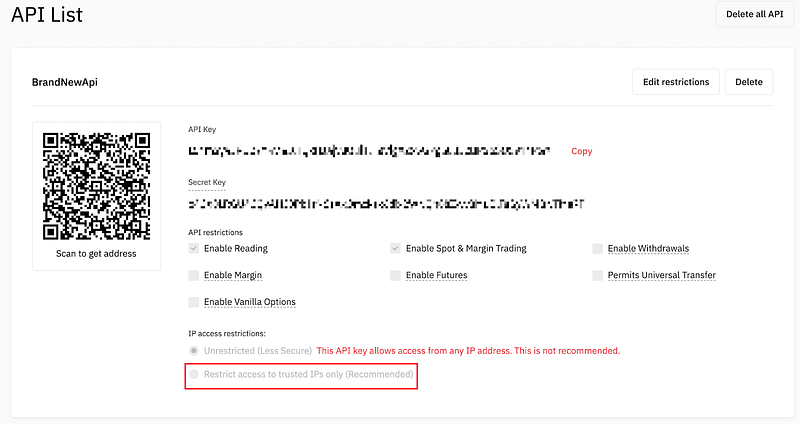Click the BrandNewApi name heading
The height and width of the screenshot is (424, 800).
65,82
